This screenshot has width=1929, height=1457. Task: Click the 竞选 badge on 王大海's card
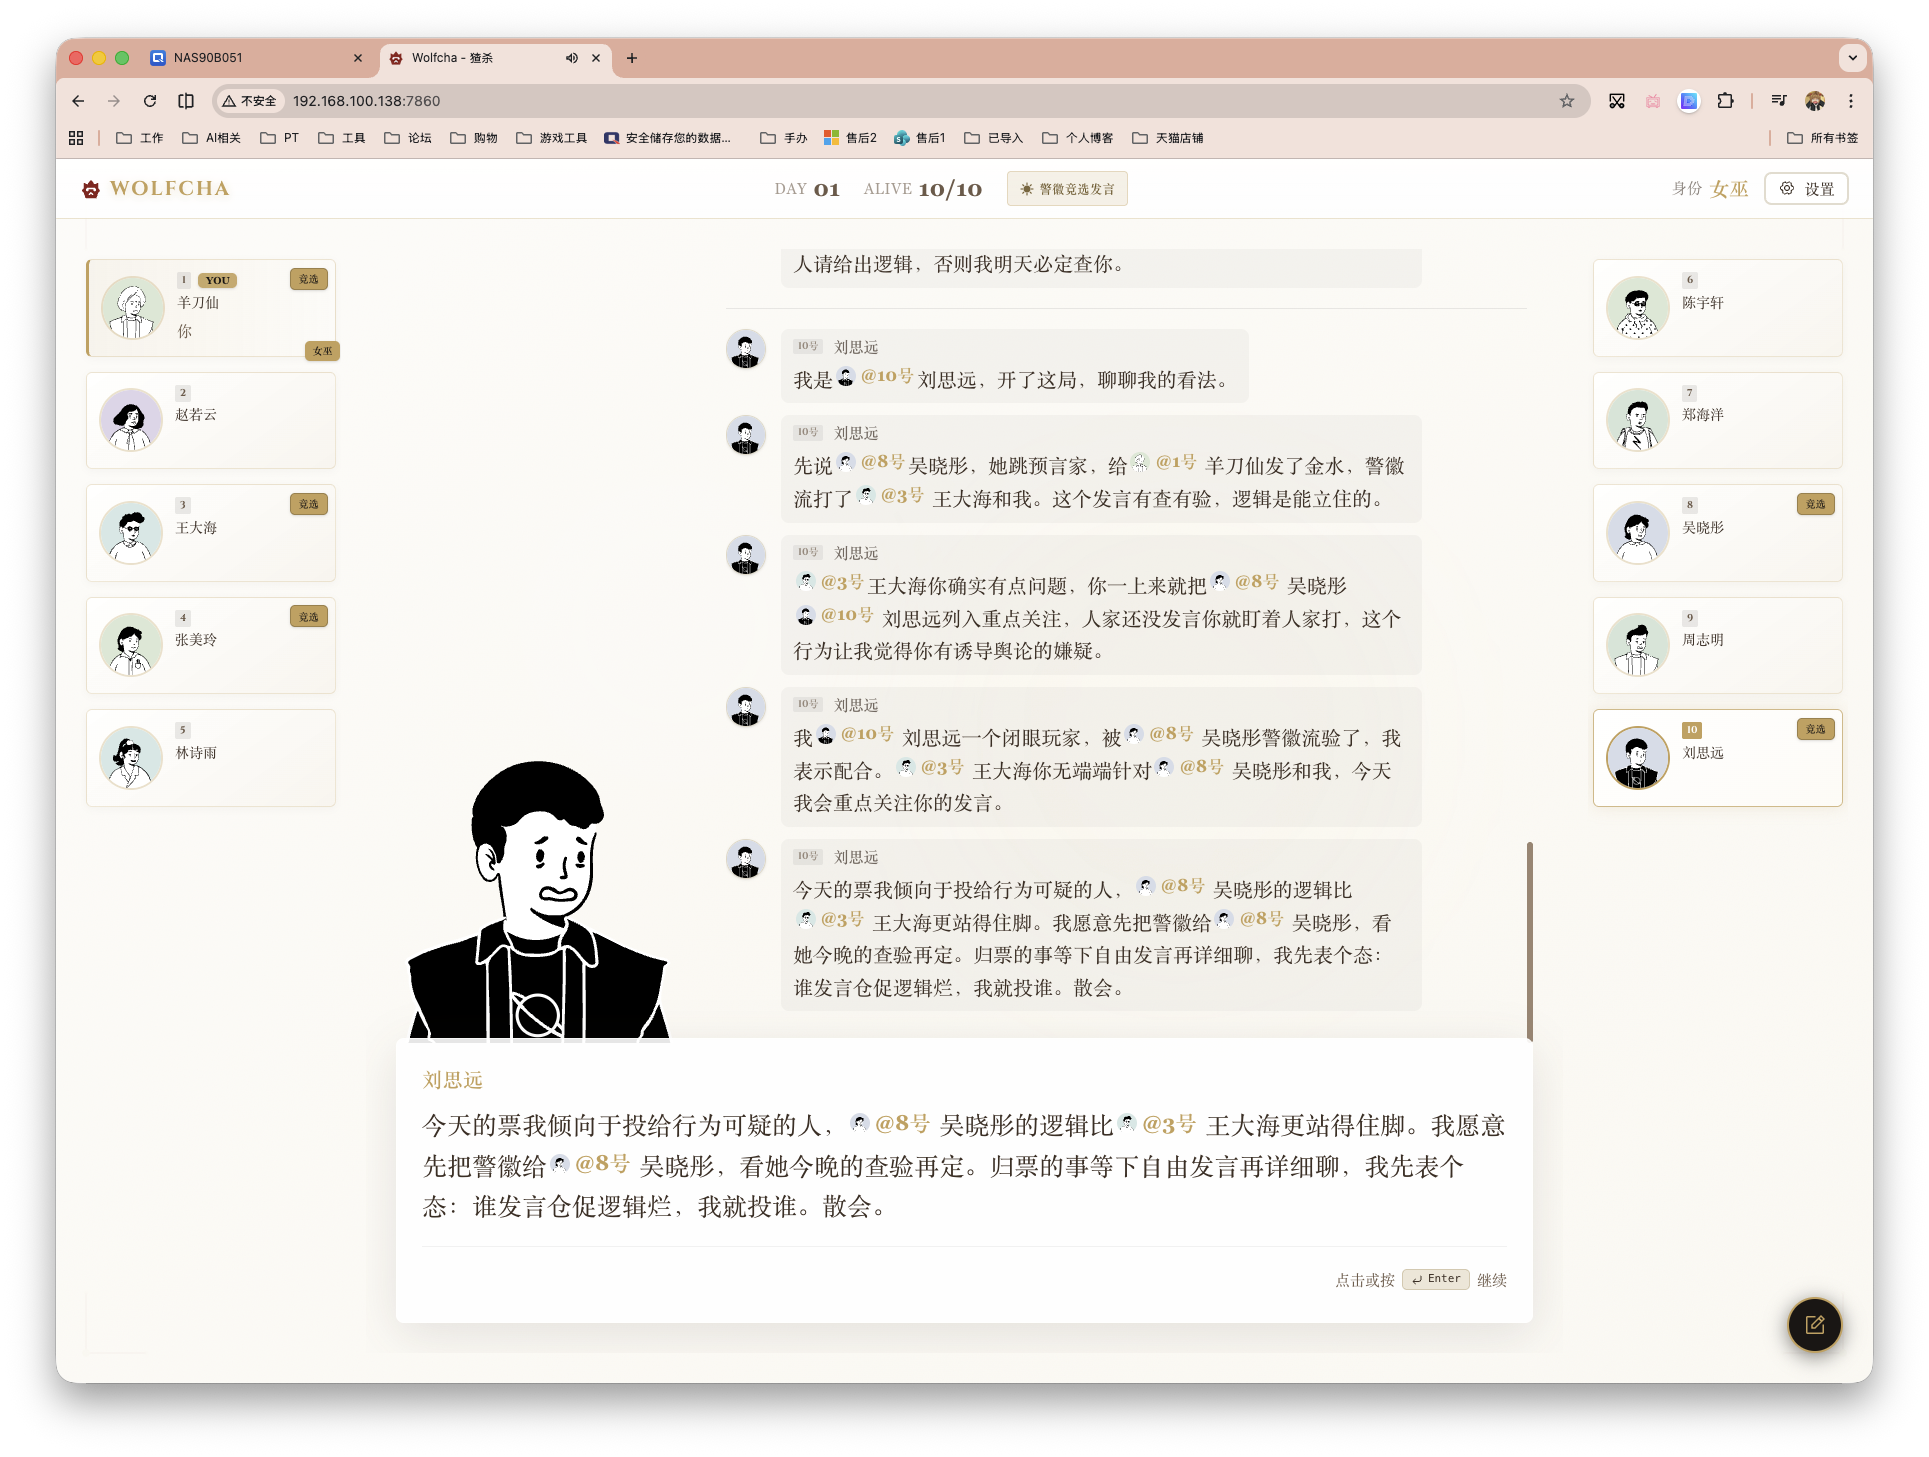tap(308, 504)
